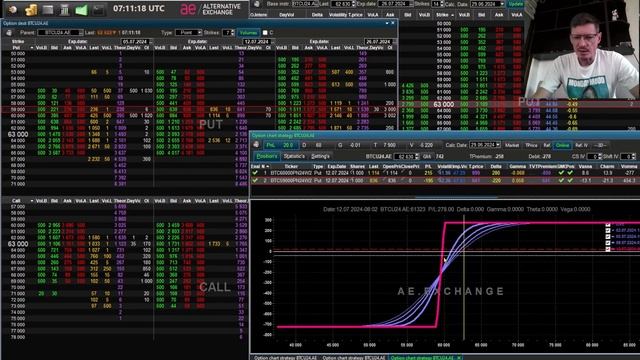Toggle the C checkbox next to Volumes
Screen dimensions: 640x360
point(265,33)
